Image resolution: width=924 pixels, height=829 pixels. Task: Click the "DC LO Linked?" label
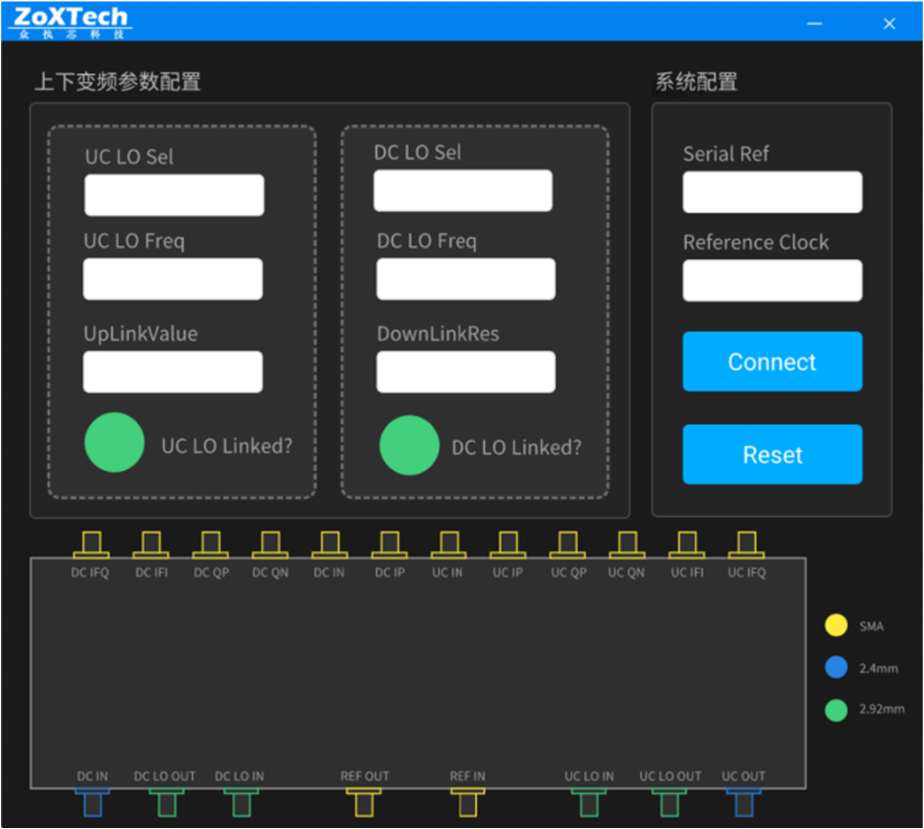[x=517, y=448]
